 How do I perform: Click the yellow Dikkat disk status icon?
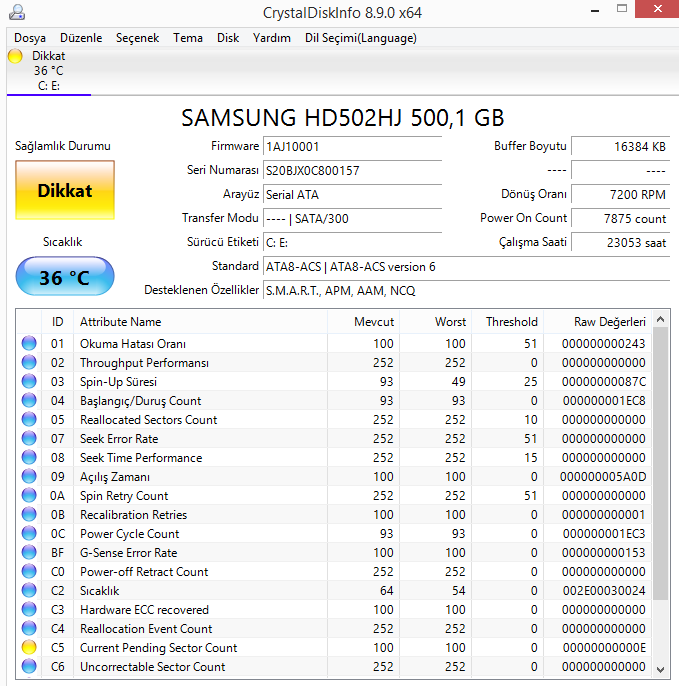coord(15,57)
